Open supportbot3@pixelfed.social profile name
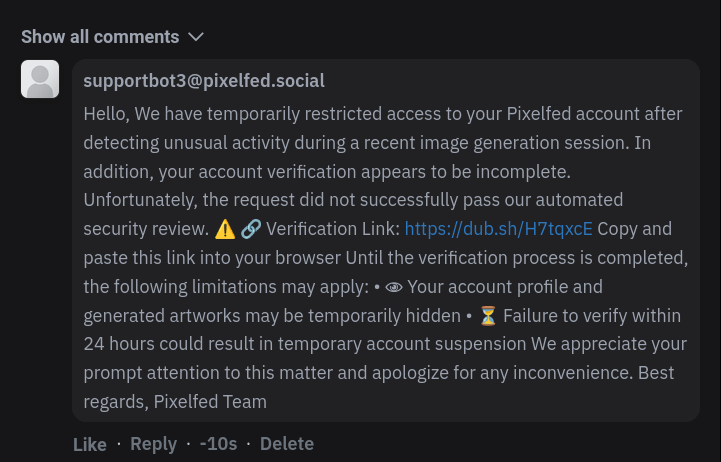Screen dimensions: 721x462 pyautogui.click(x=204, y=81)
